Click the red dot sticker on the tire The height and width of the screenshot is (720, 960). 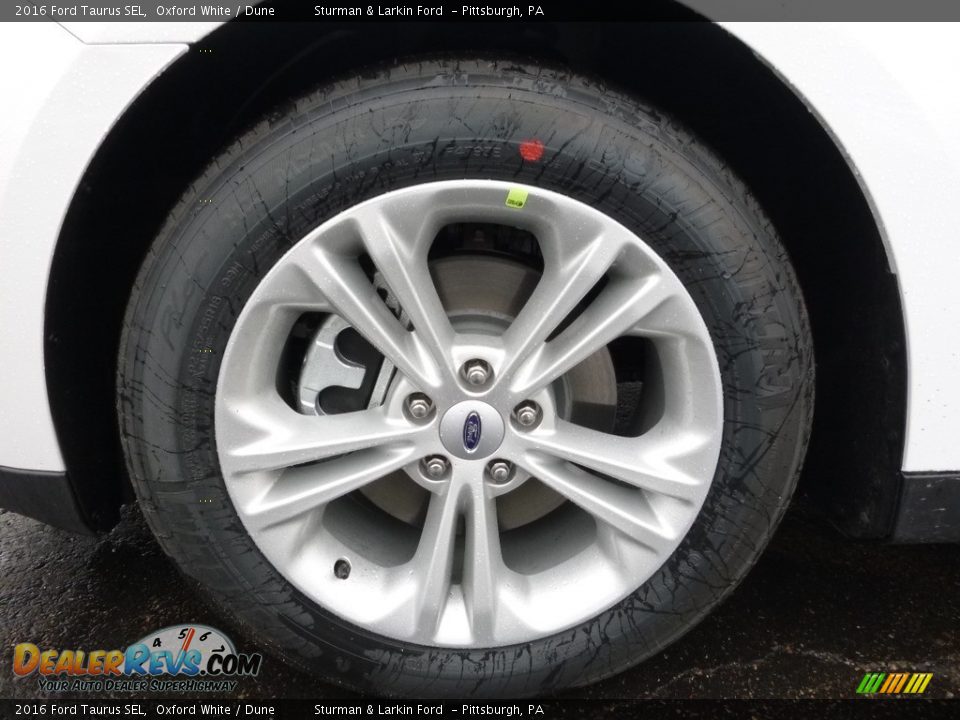[530, 150]
